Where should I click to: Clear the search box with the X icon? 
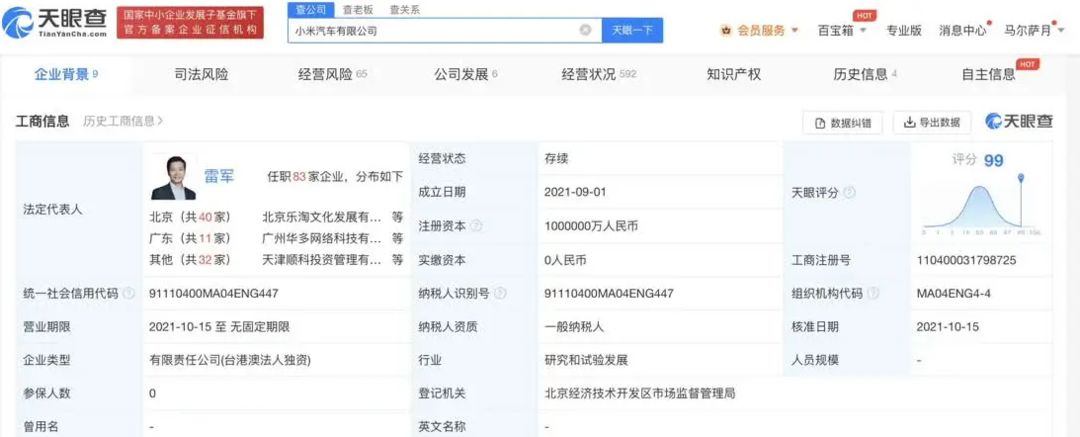[585, 30]
